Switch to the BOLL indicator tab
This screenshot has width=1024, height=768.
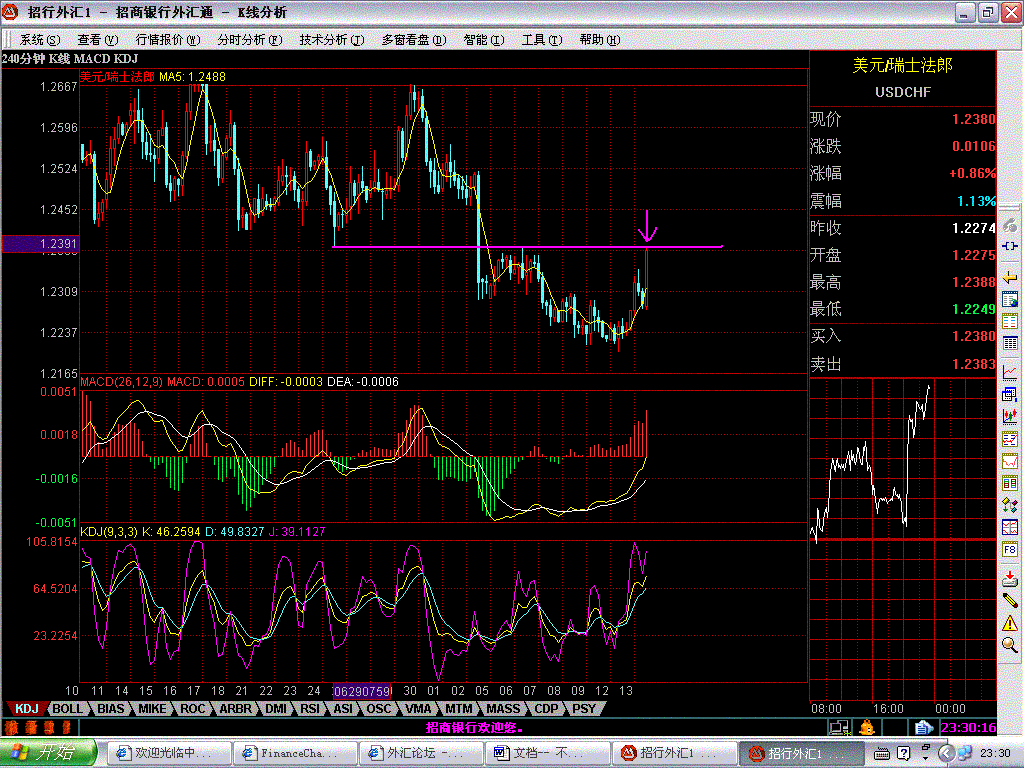67,708
